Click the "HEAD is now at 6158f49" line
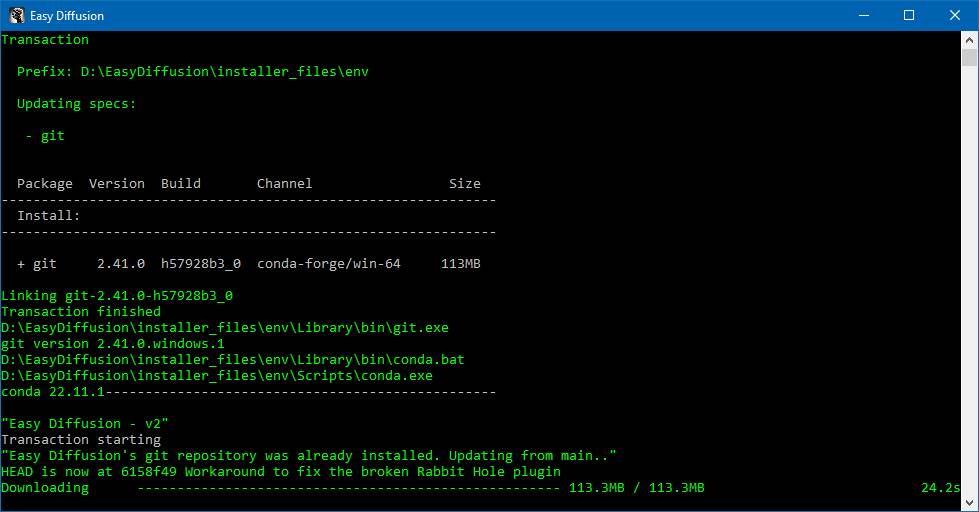Screen dimensions: 979x512 [x=280, y=472]
